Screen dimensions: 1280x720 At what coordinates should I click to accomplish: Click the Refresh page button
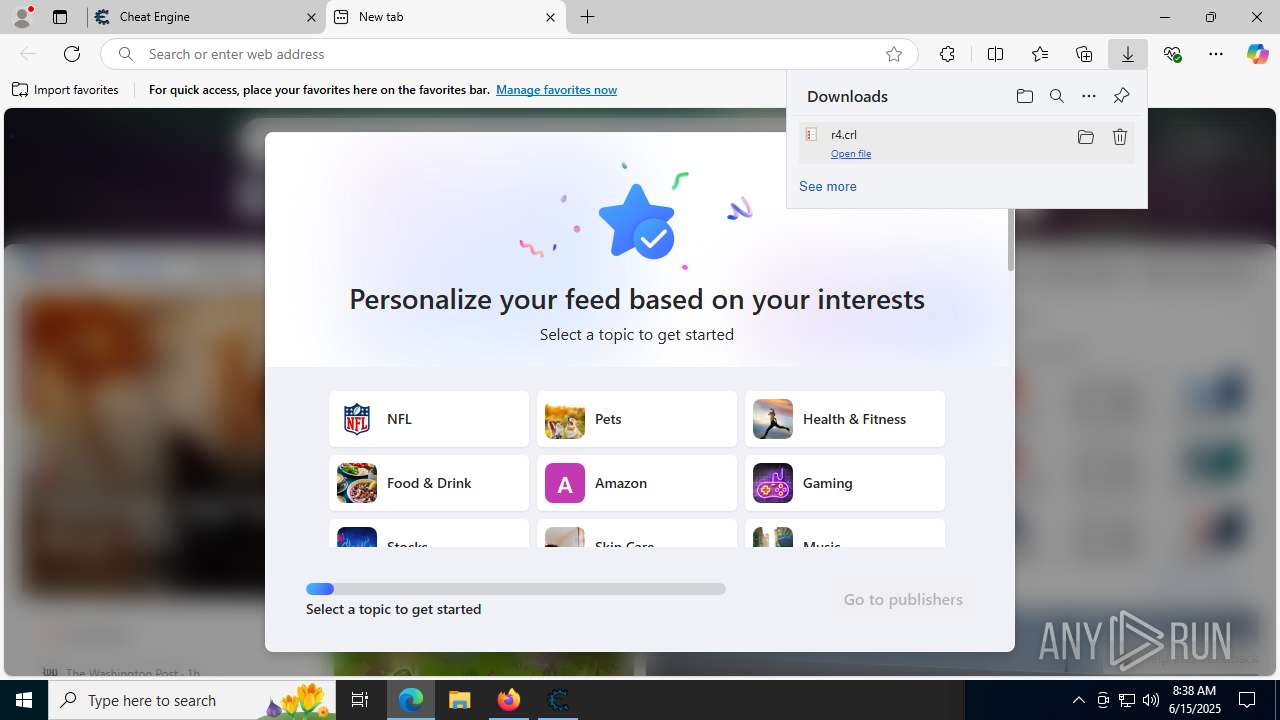(x=72, y=54)
